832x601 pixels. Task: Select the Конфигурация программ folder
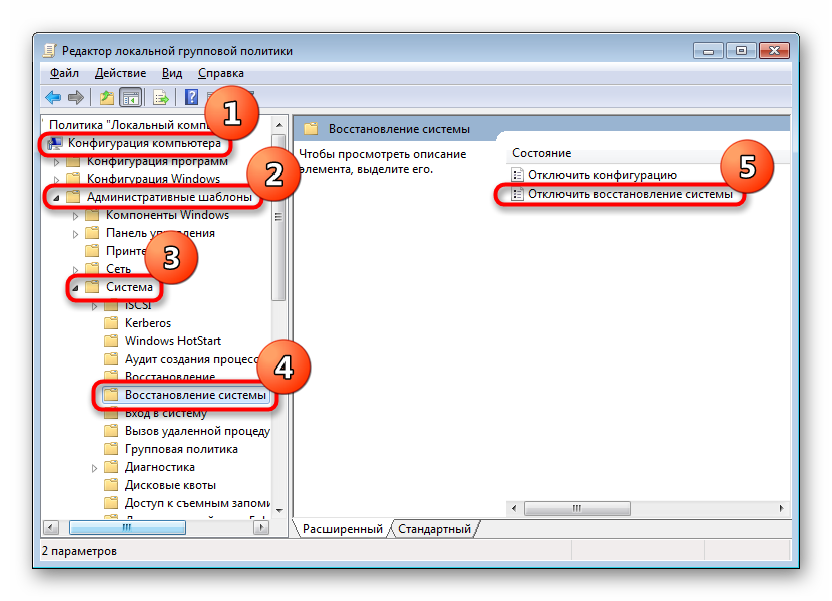pyautogui.click(x=157, y=161)
